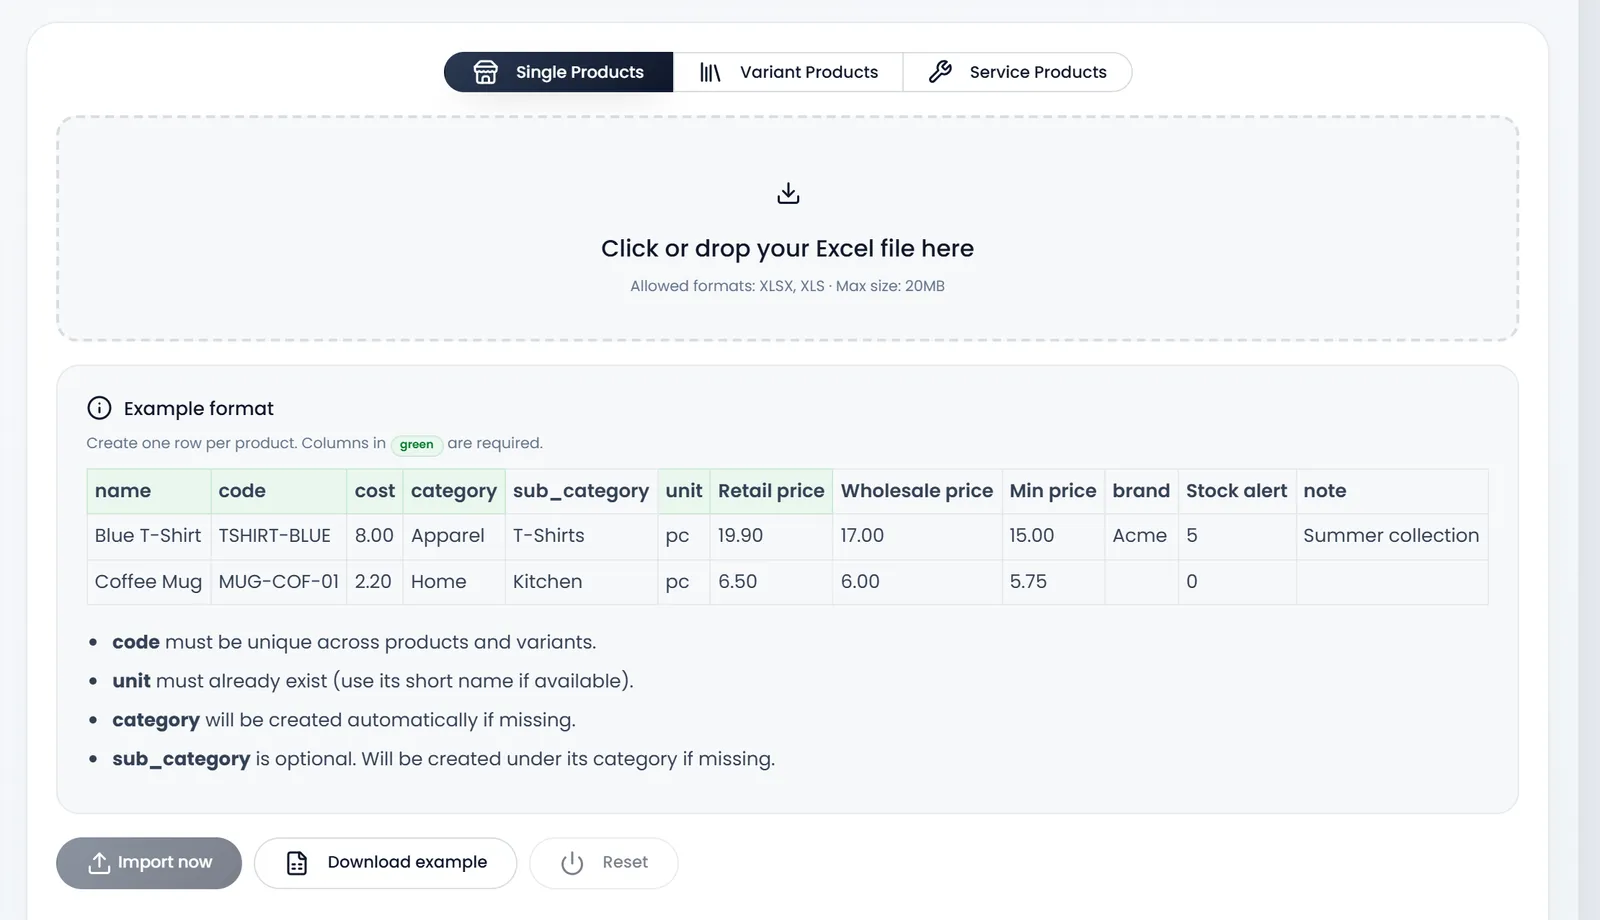Screen dimensions: 1600x920
Task: Click the 19.90 retail price cell
Action: tap(771, 536)
